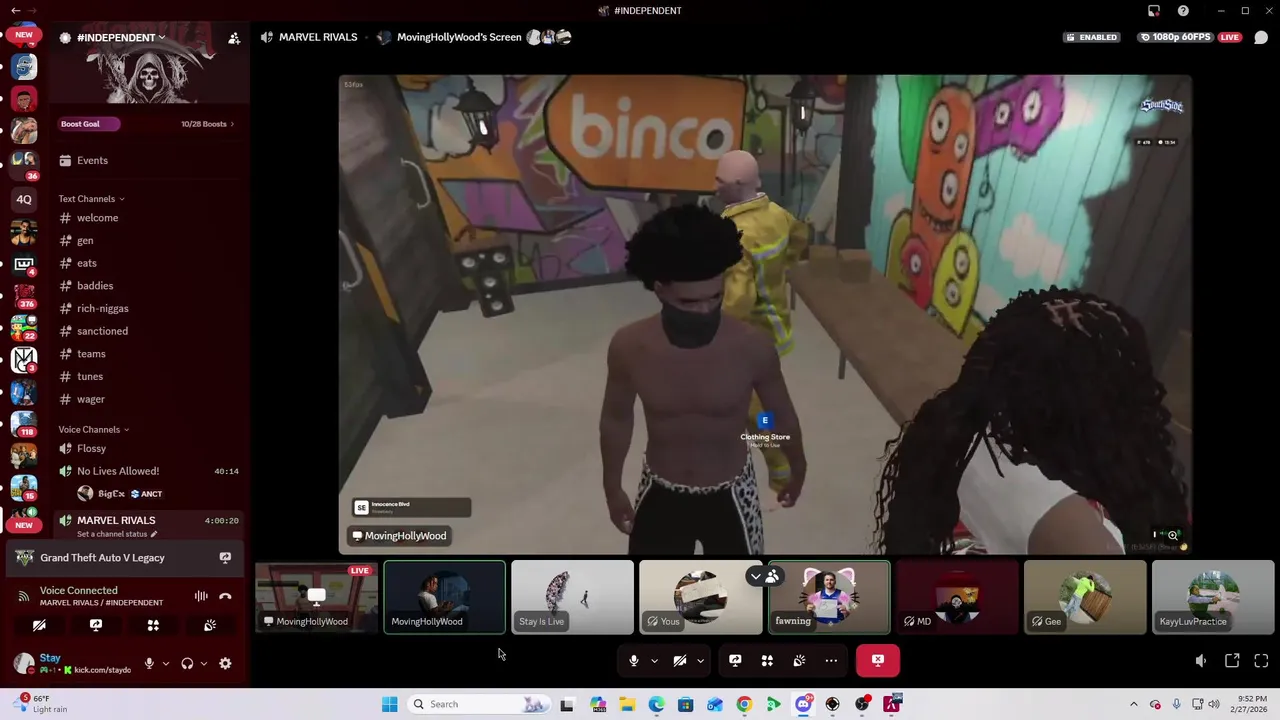Select the Gee participant tile
Image resolution: width=1280 pixels, height=720 pixels.
(x=1085, y=597)
